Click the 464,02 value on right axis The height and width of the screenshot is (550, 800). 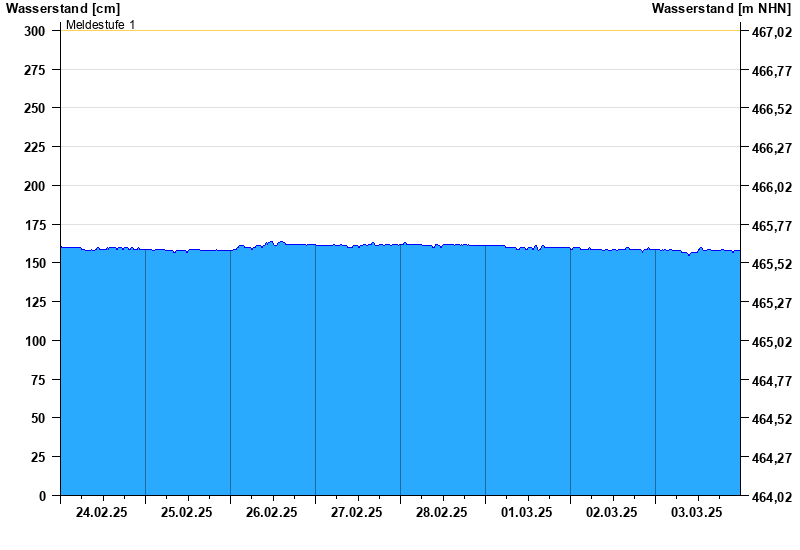[771, 497]
